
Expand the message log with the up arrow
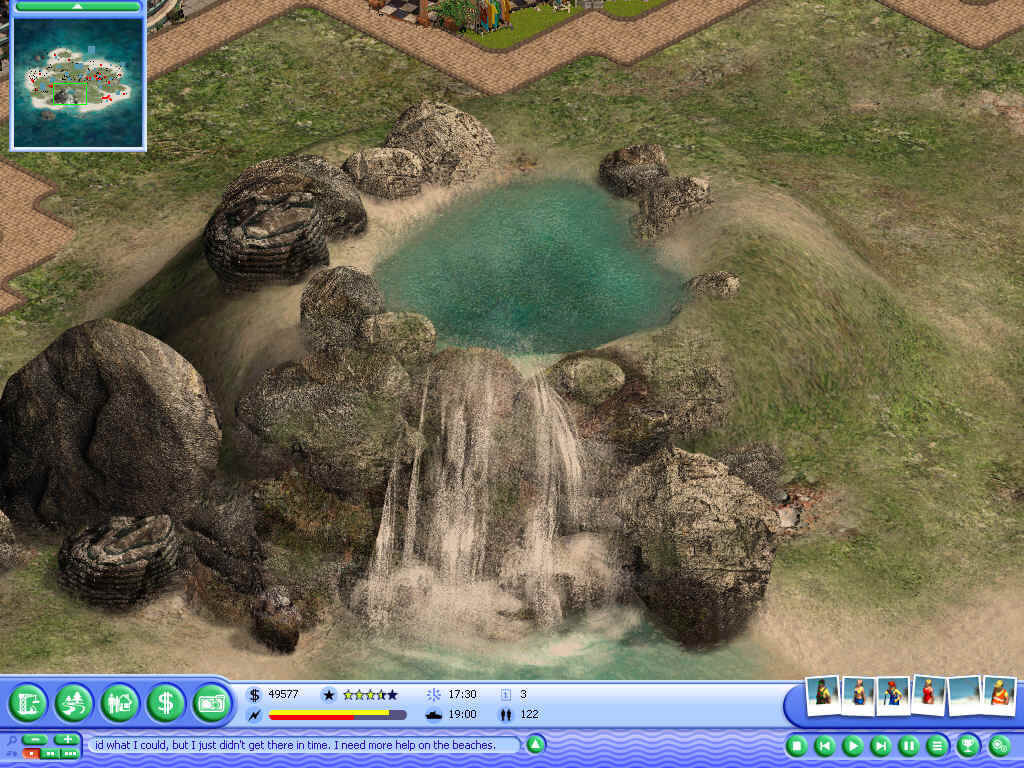click(x=536, y=744)
